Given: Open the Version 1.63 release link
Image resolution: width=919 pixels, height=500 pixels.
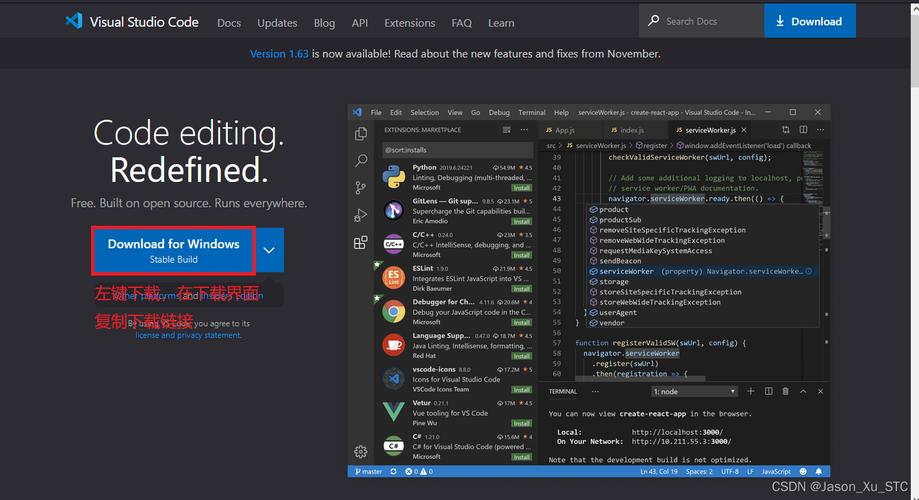Looking at the screenshot, I should coord(279,53).
